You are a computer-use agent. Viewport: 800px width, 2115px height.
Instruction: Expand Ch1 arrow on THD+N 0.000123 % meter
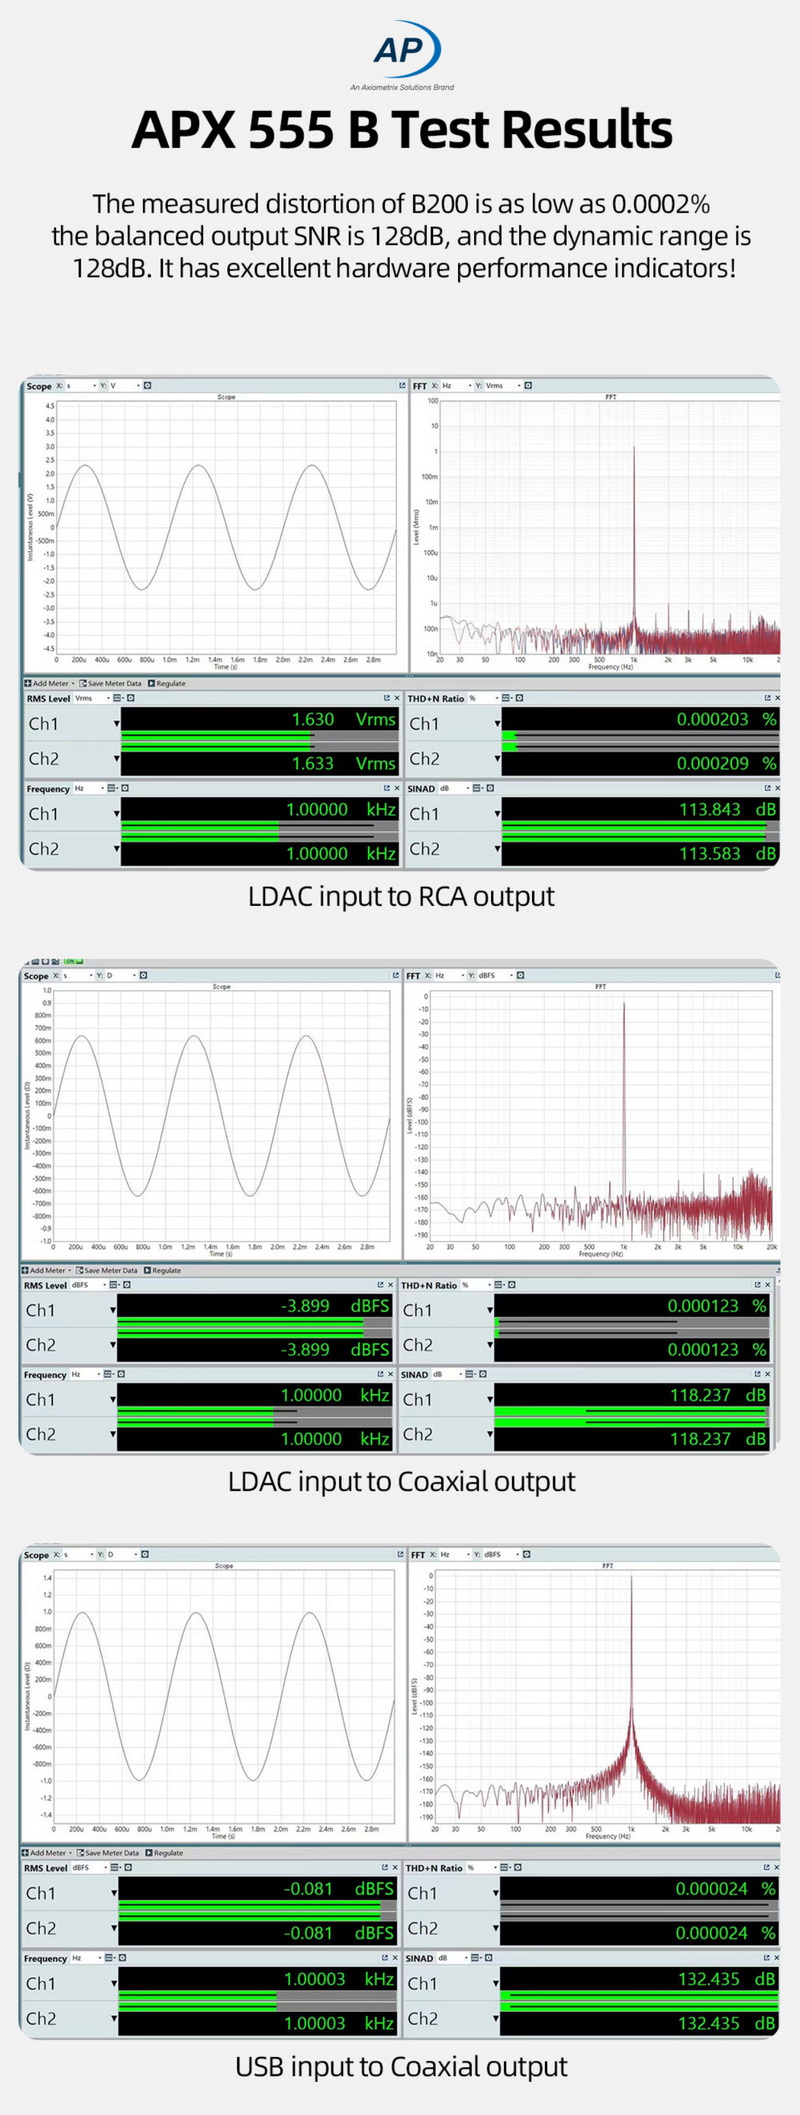click(x=490, y=1310)
